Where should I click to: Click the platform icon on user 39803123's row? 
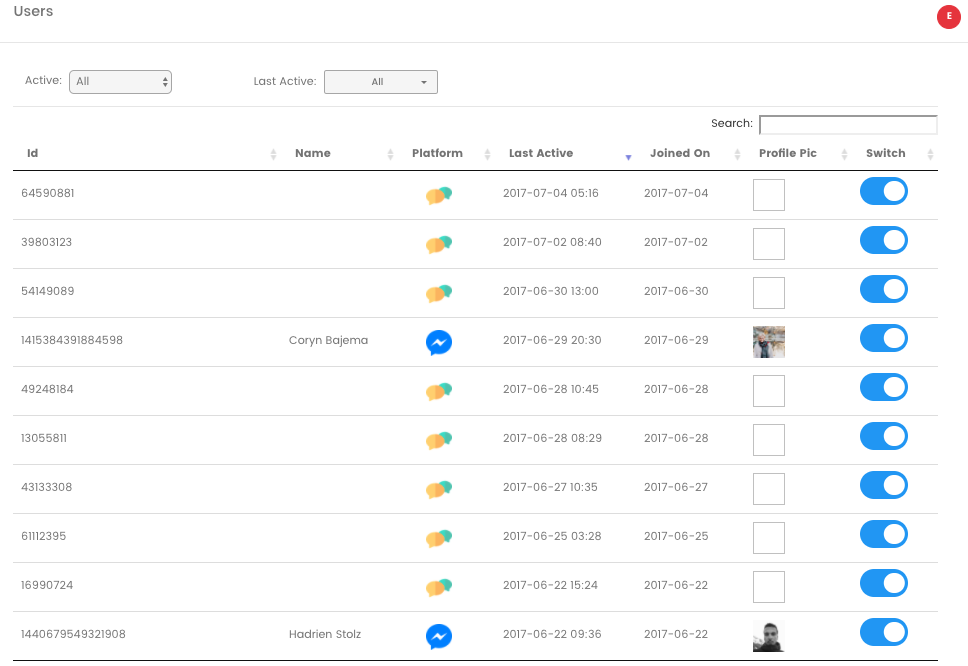(438, 244)
